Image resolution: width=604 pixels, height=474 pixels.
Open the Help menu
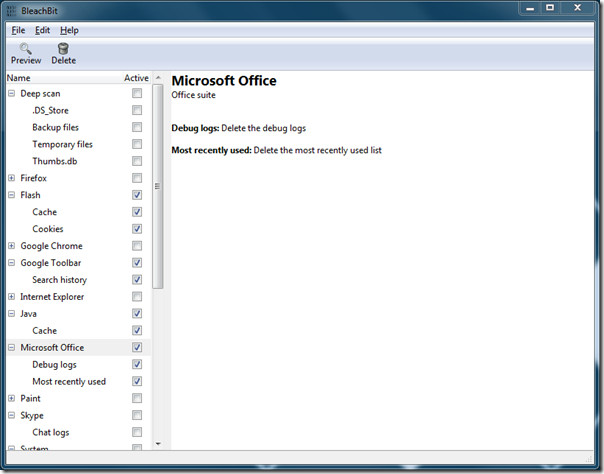click(69, 30)
